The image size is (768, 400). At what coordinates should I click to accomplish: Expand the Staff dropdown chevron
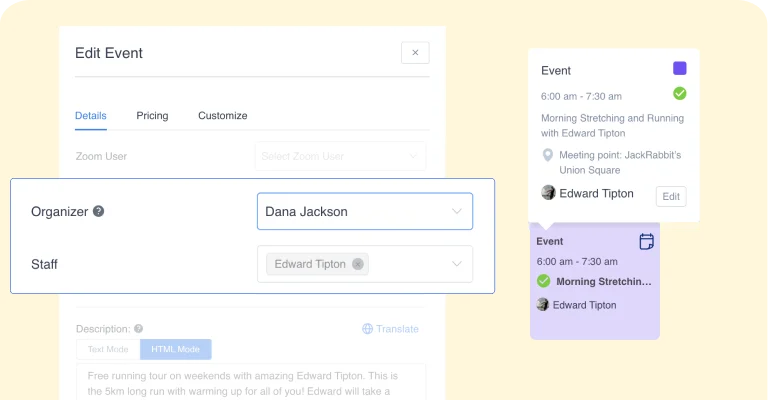pos(456,264)
